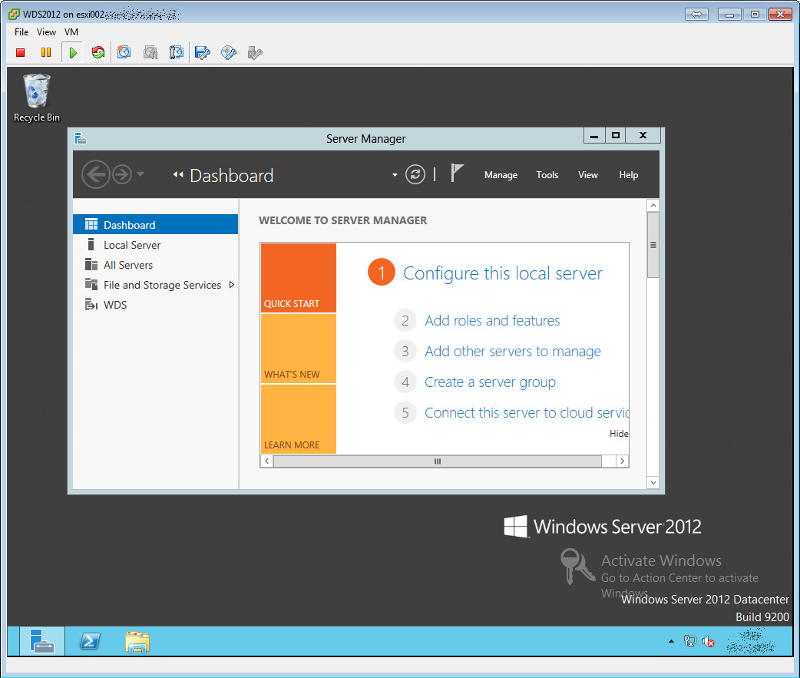
Task: Click the WDS2012 console window icon
Action: coord(14,14)
